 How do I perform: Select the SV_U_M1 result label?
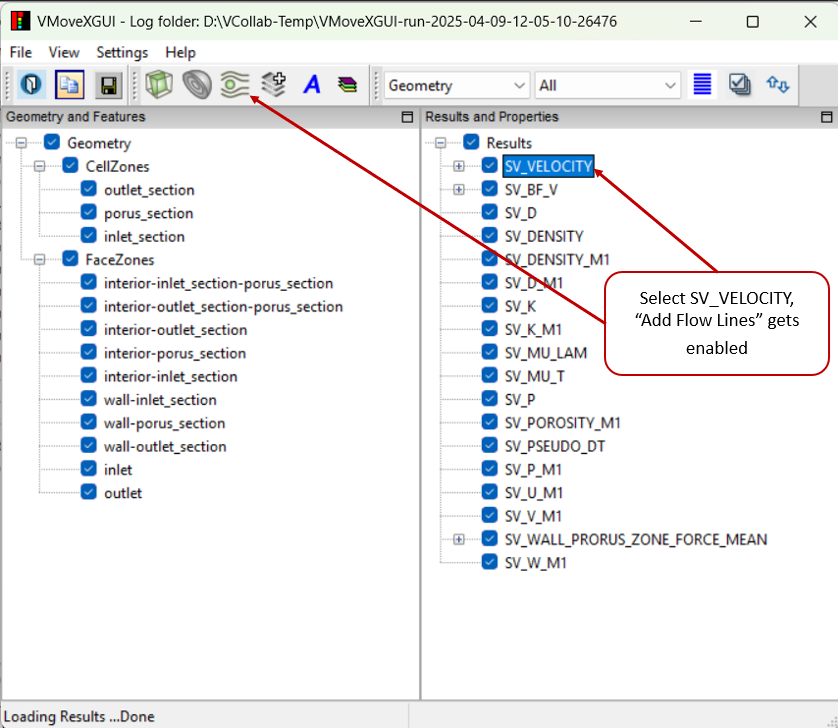coord(533,493)
